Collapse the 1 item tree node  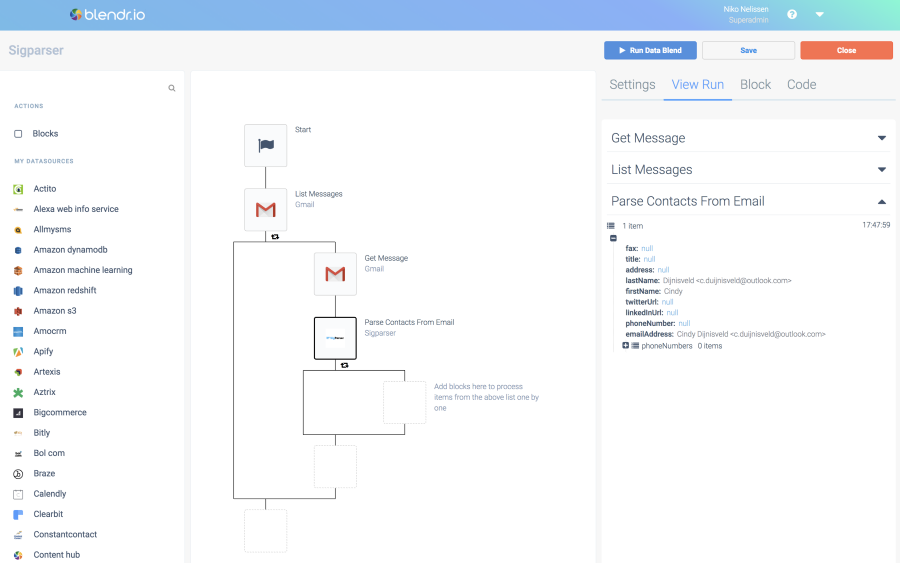613,238
